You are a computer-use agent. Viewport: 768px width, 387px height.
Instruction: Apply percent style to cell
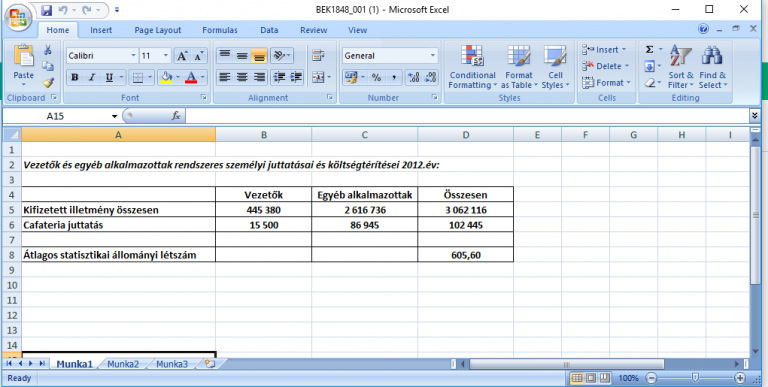click(376, 77)
